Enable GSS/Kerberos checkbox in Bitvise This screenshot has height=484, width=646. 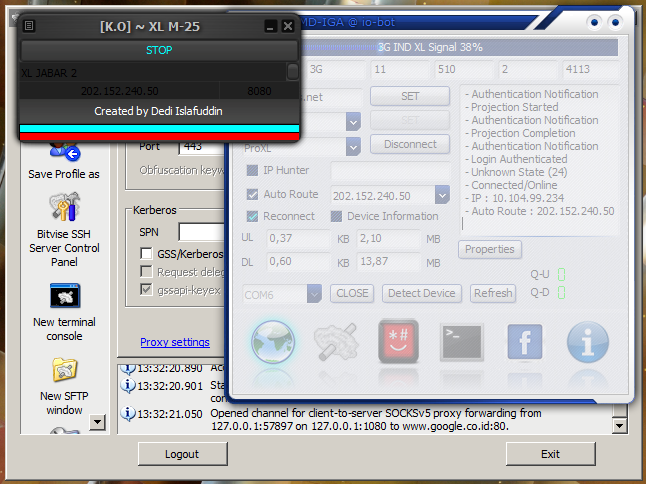[x=146, y=253]
